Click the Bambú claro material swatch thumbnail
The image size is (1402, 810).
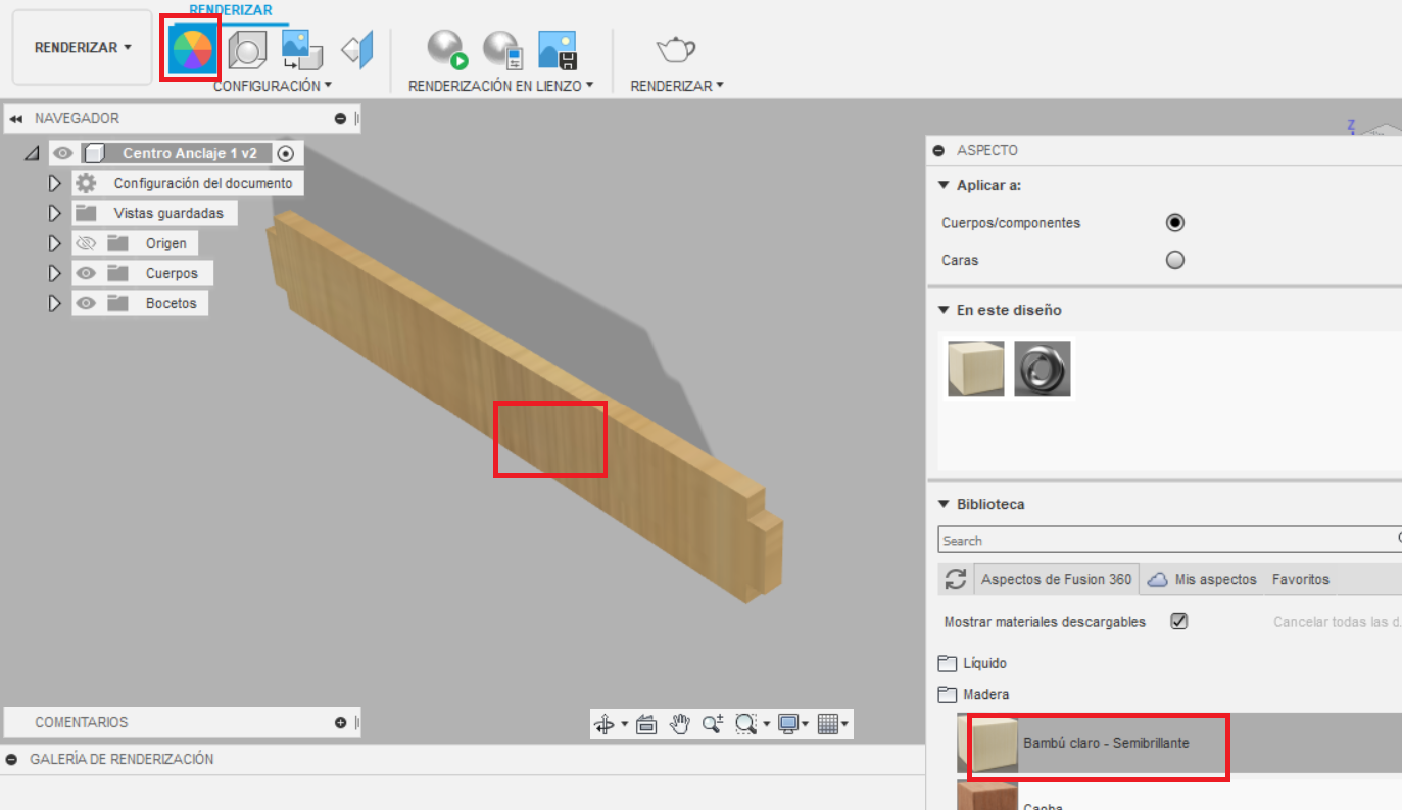(x=988, y=745)
